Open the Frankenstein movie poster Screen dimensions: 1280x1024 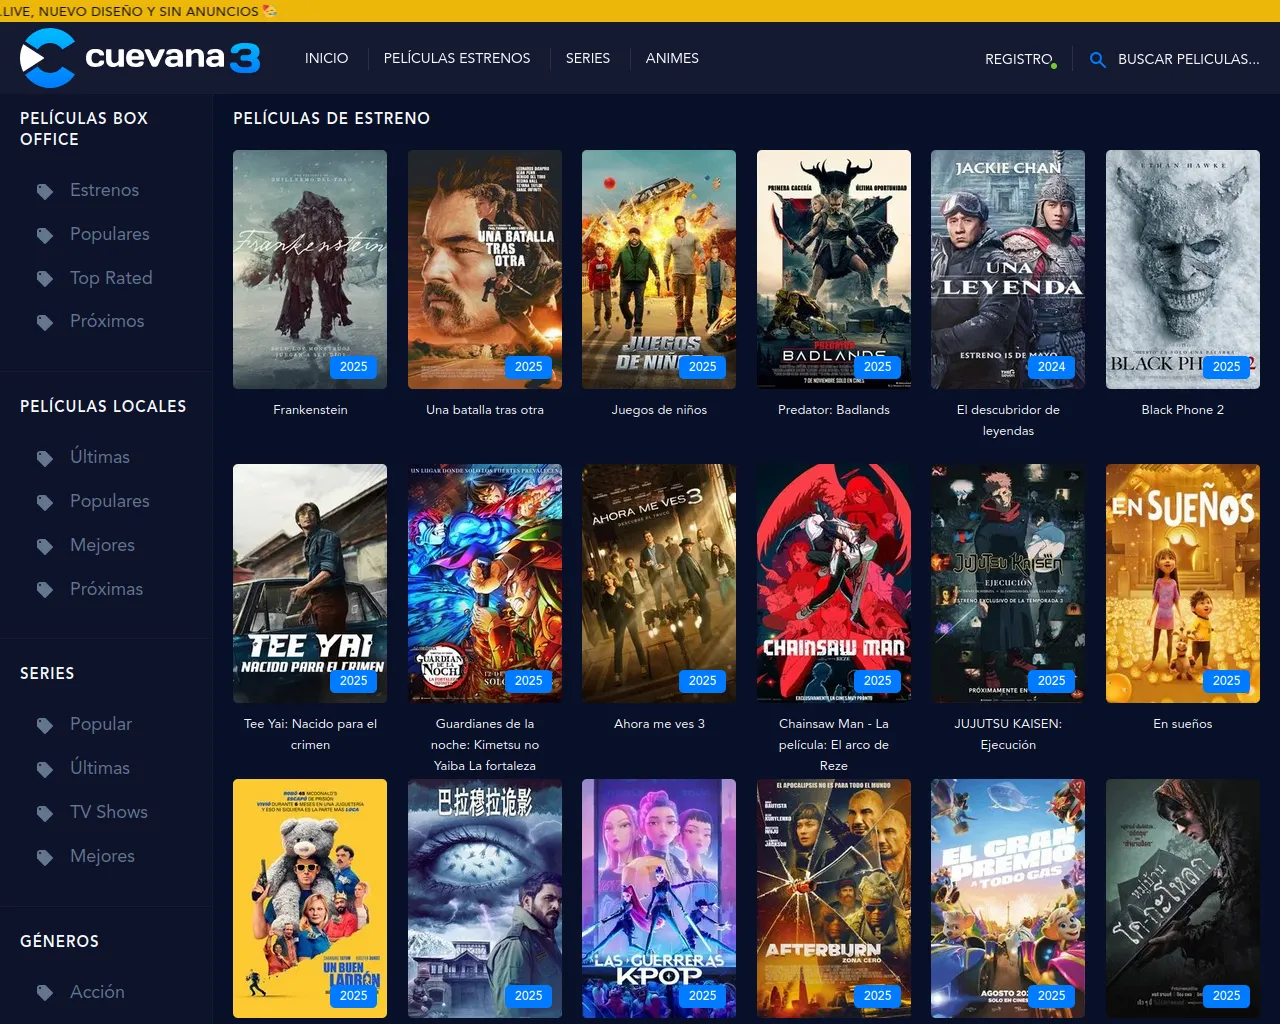[310, 269]
